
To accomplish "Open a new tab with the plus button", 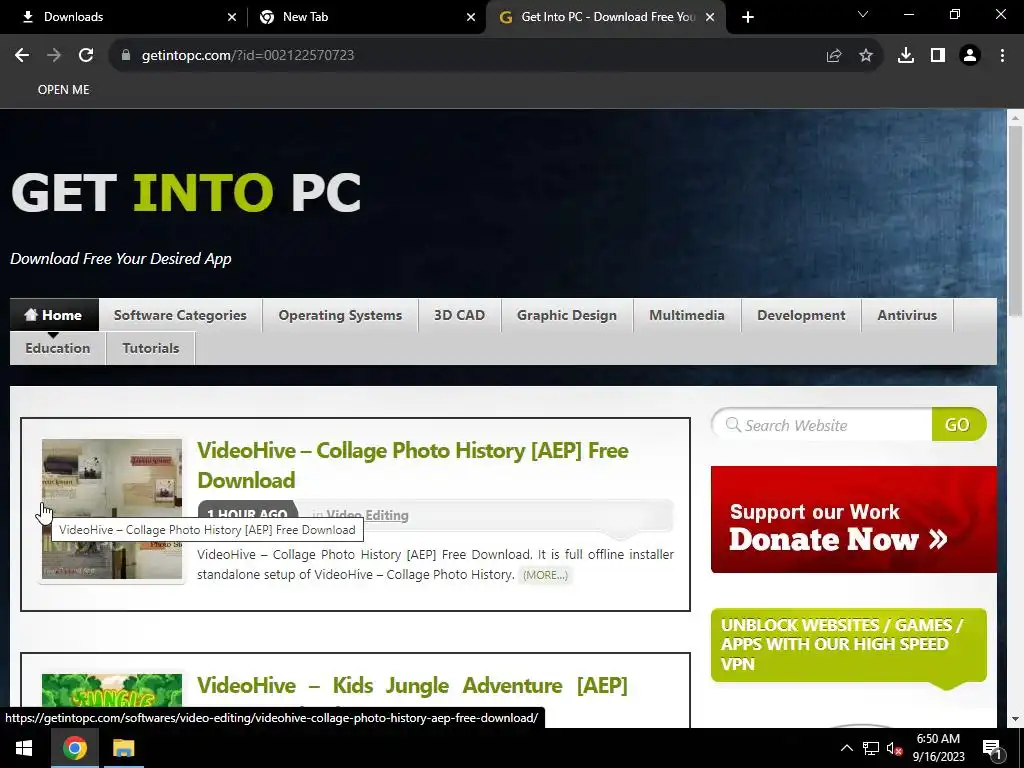I will pos(748,17).
